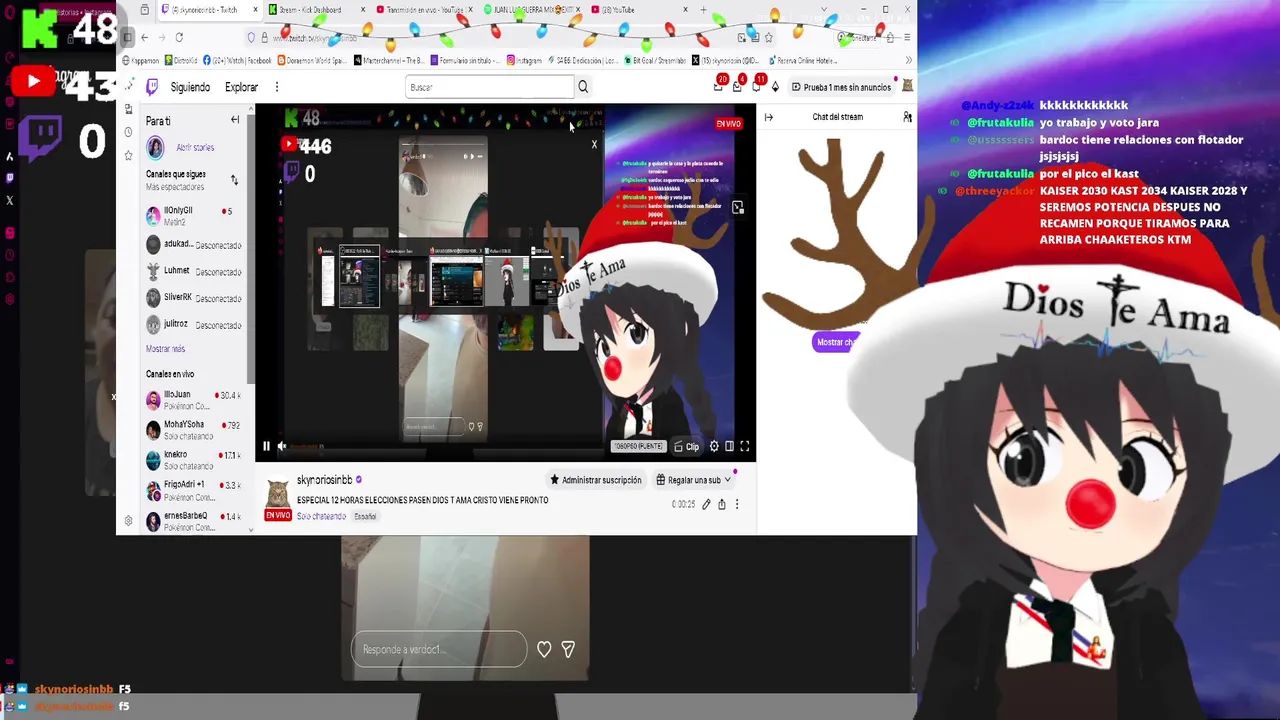
Task: Open Abrir stories link
Action: [195, 148]
